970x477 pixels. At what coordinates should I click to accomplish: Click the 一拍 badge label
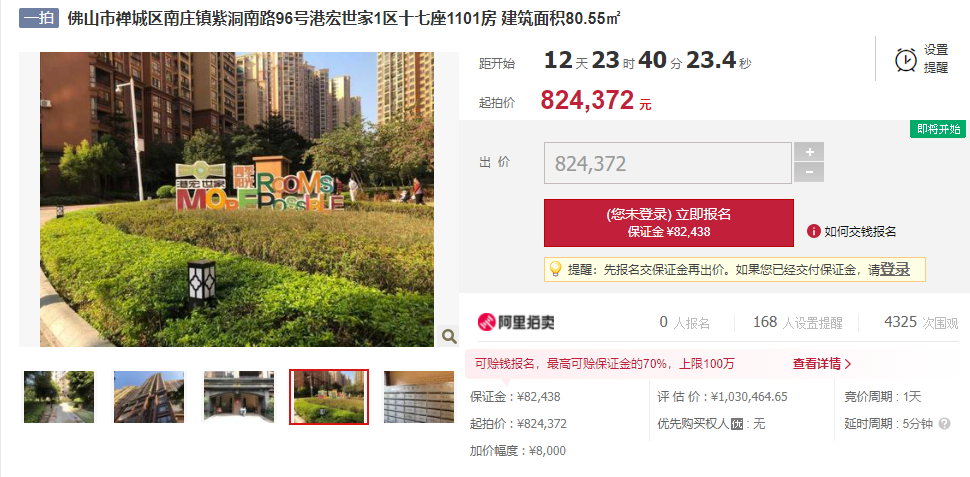[38, 19]
